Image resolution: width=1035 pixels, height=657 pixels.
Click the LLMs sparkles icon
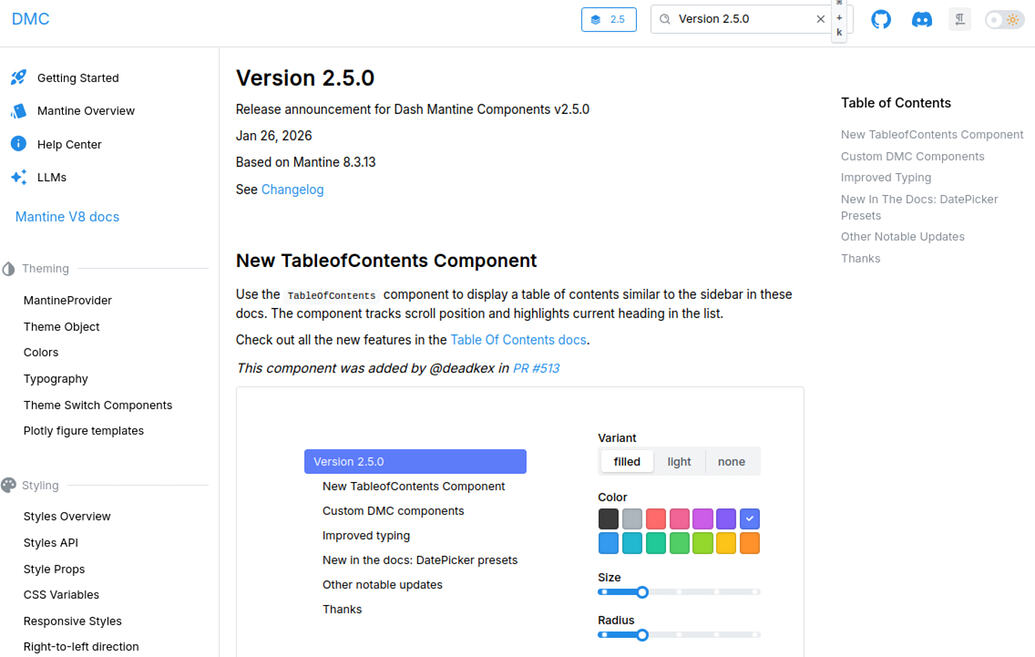(x=19, y=177)
